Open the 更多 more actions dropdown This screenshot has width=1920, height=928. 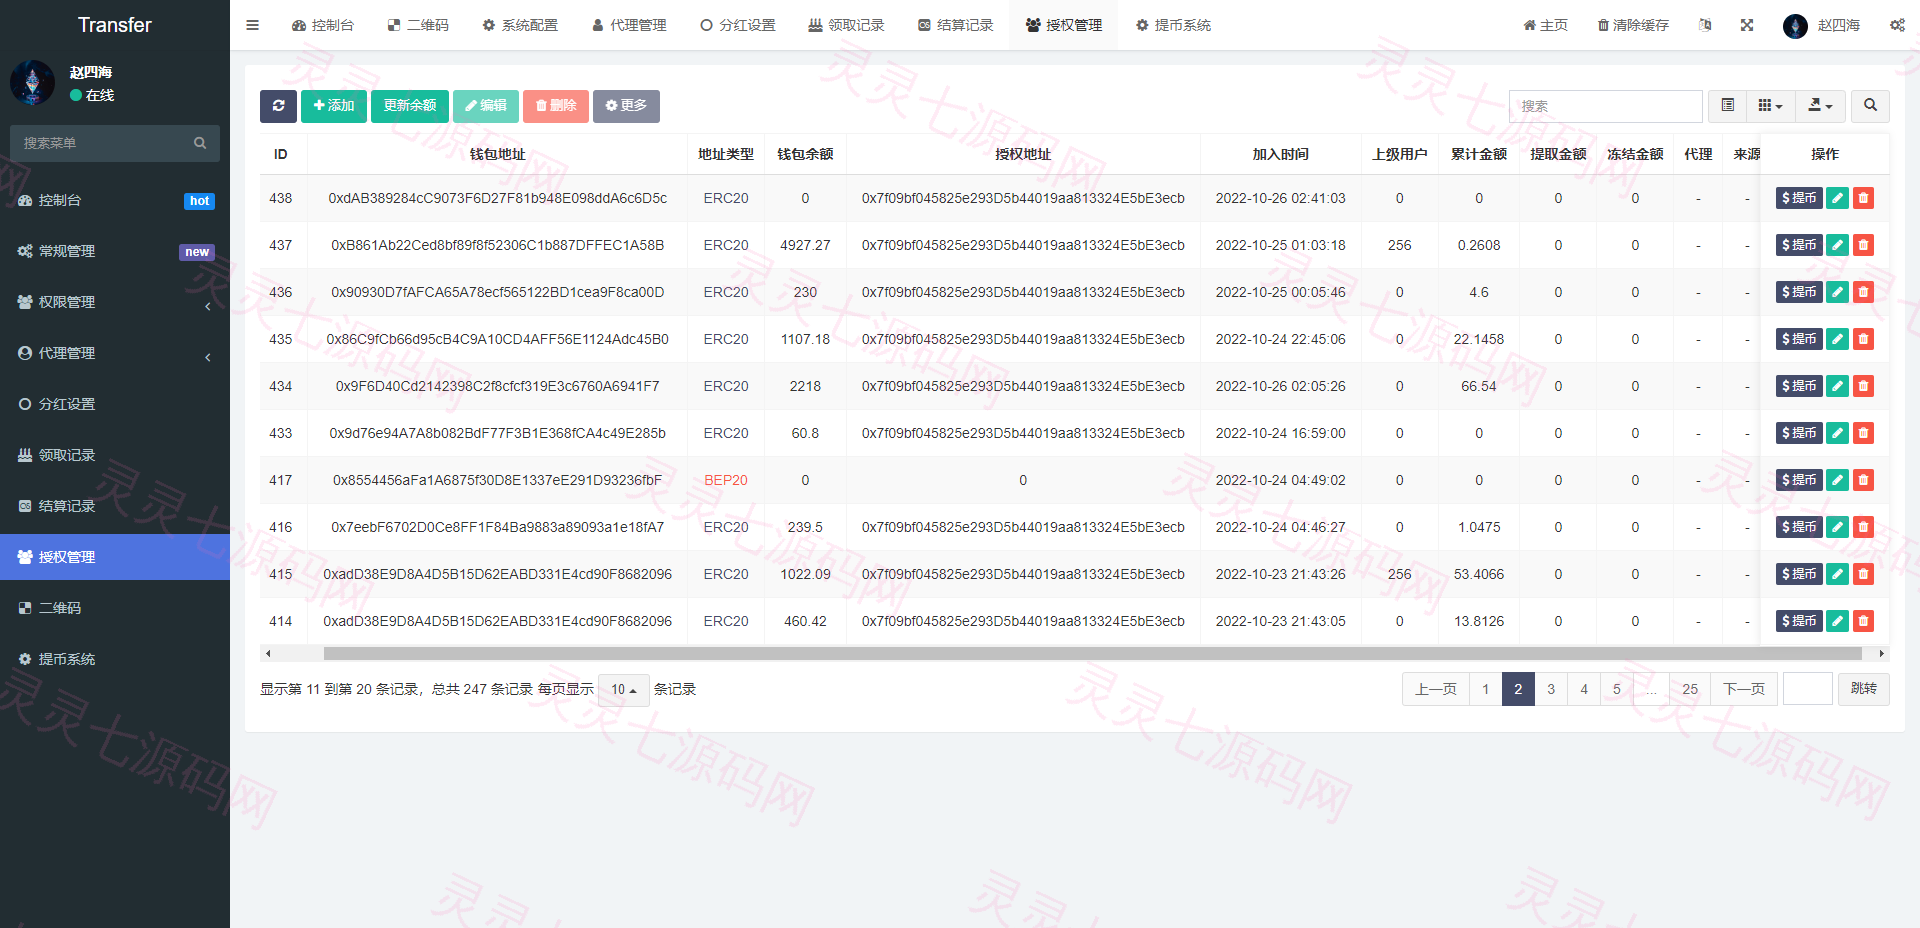[x=626, y=106]
